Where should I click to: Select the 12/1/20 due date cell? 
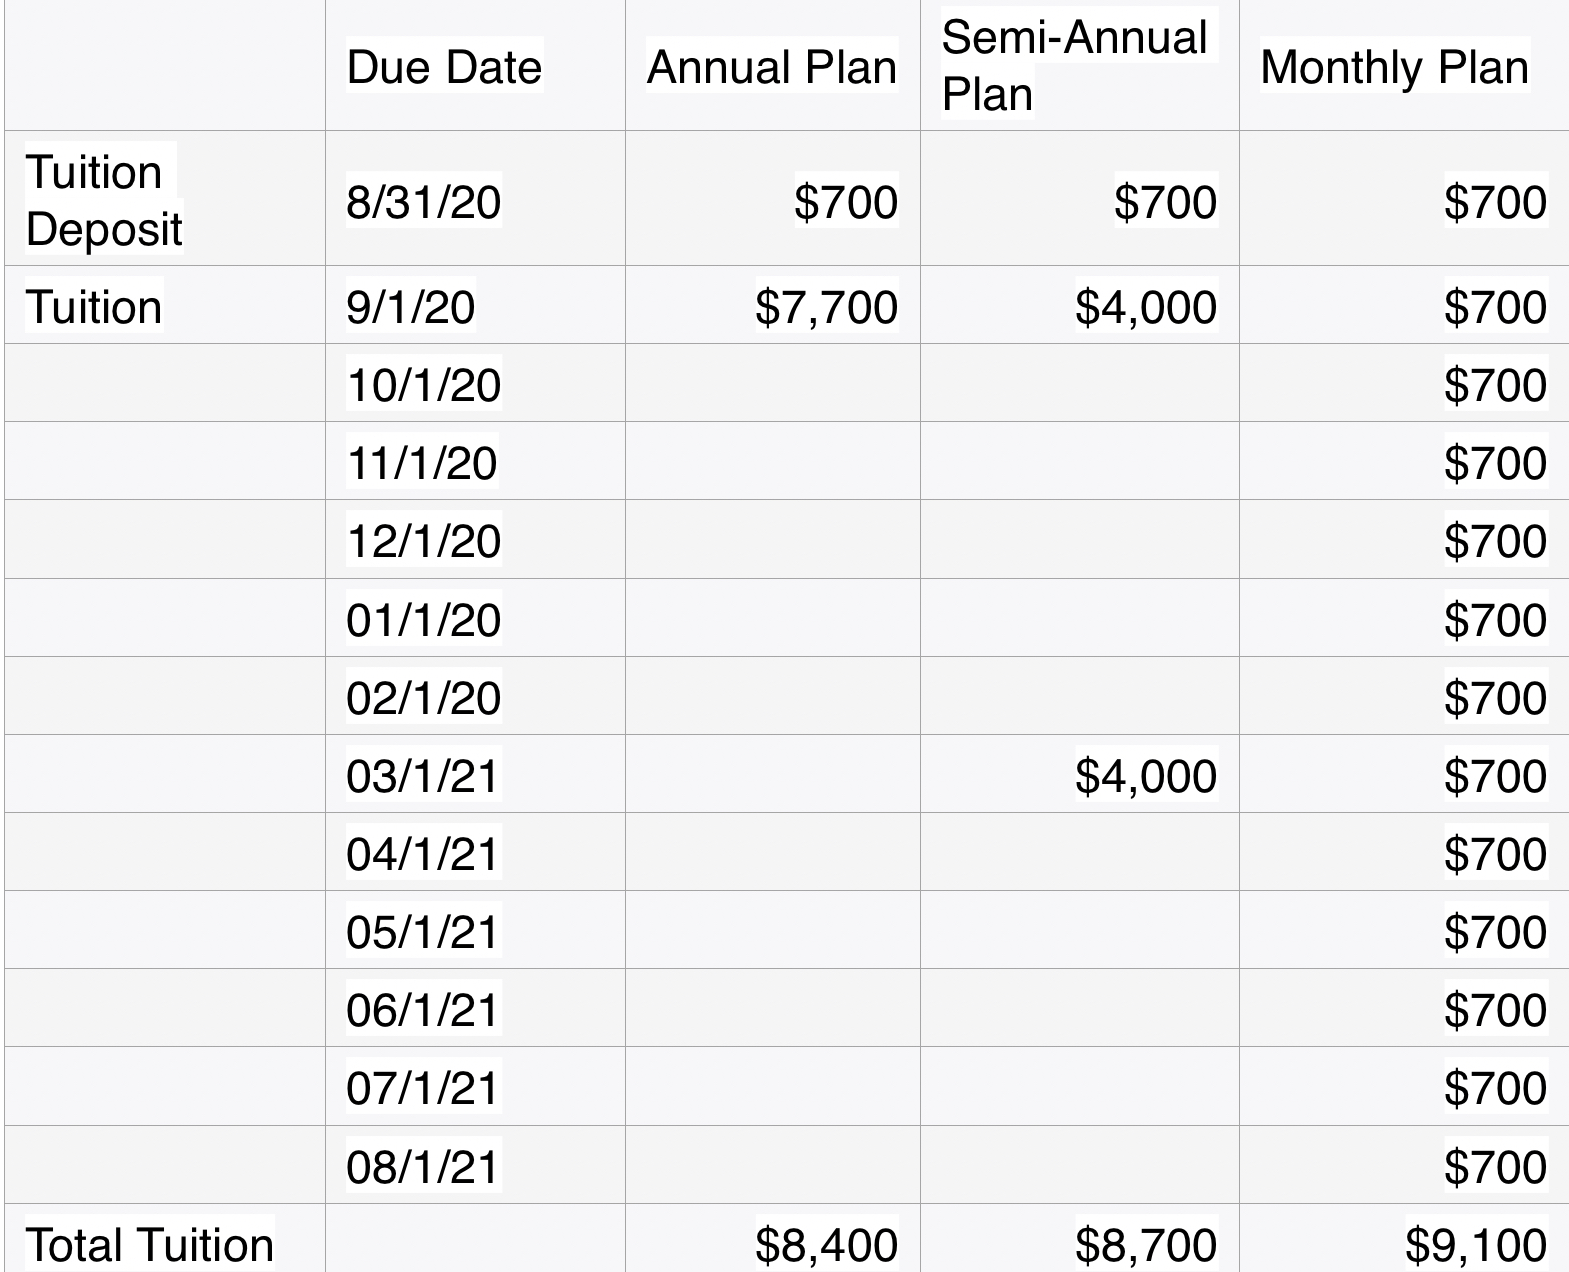[x=423, y=541]
